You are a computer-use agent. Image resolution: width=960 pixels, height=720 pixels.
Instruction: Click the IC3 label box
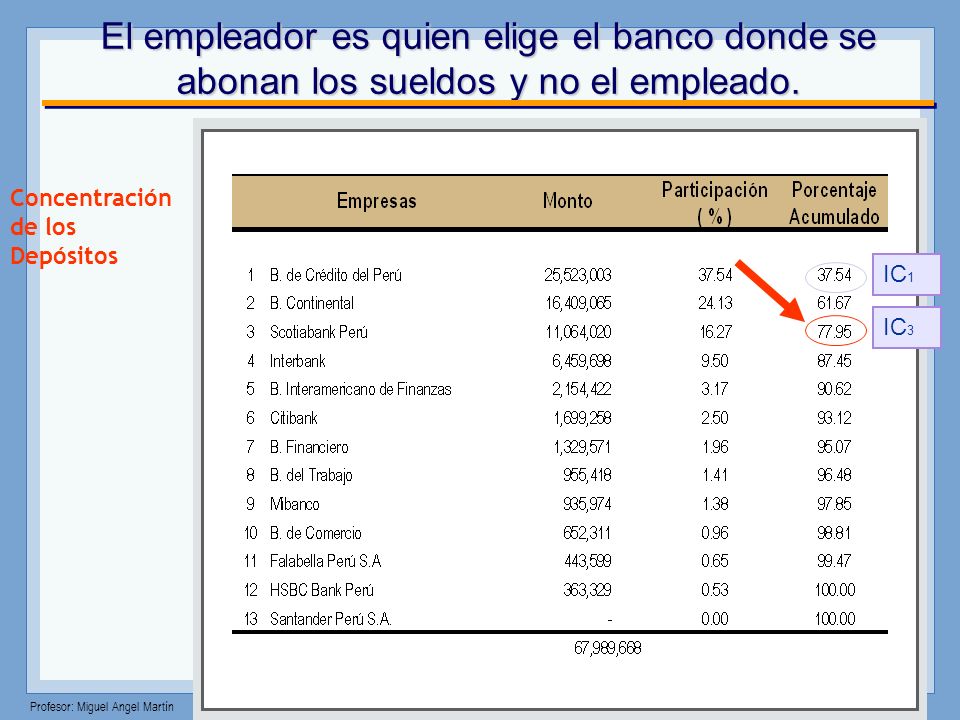click(x=906, y=327)
